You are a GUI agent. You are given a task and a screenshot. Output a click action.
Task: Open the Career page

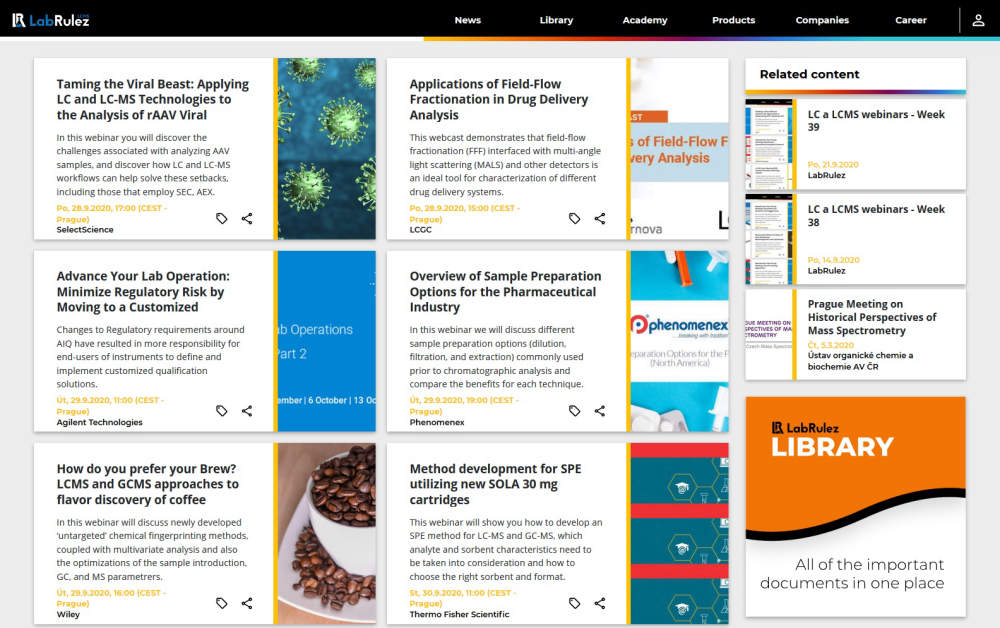[911, 20]
